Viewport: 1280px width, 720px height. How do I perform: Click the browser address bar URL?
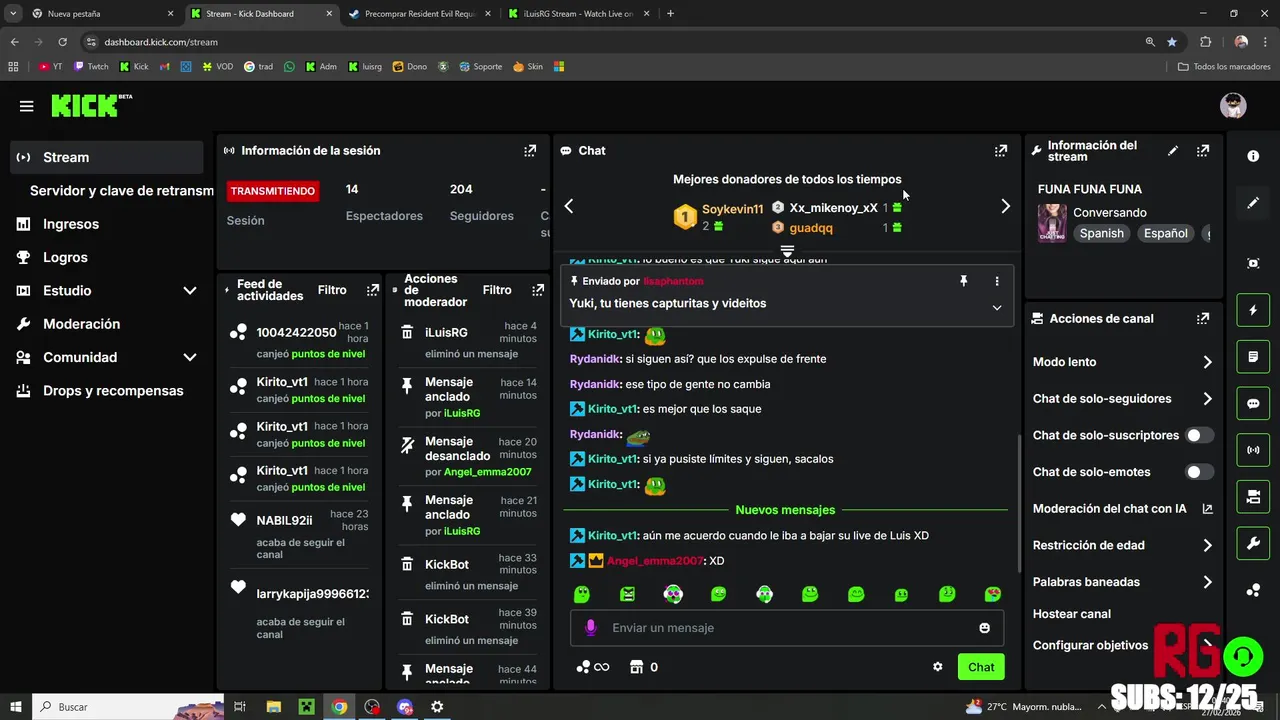[161, 42]
